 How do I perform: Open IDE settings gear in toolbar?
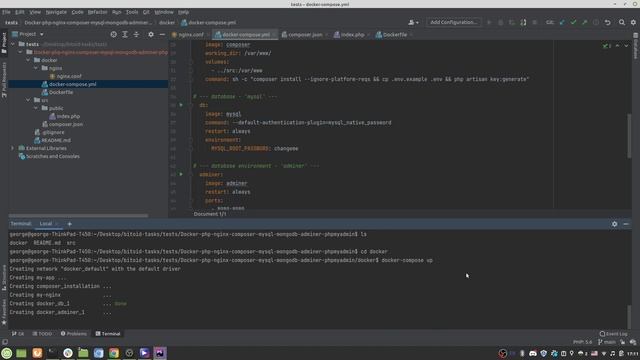[x=633, y=22]
